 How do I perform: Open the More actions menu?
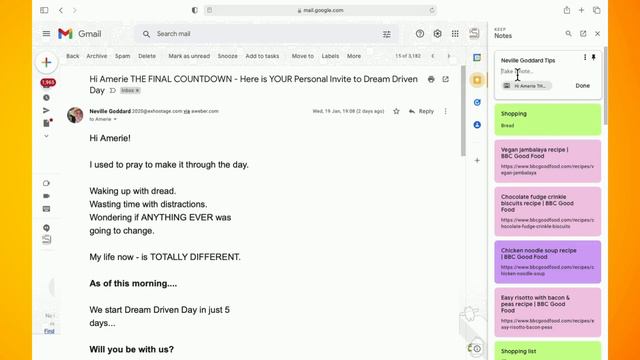(354, 56)
